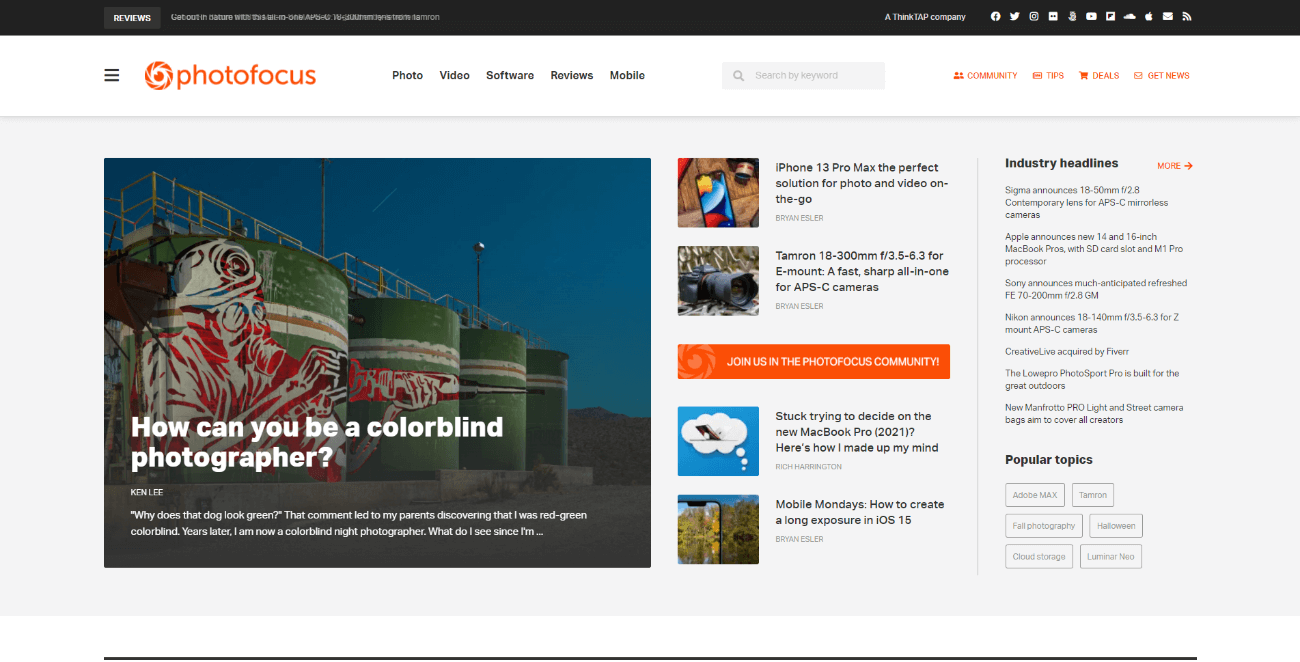Read Mobile Mondays long exposure article
Screen dimensions: 1300x662
tap(860, 512)
